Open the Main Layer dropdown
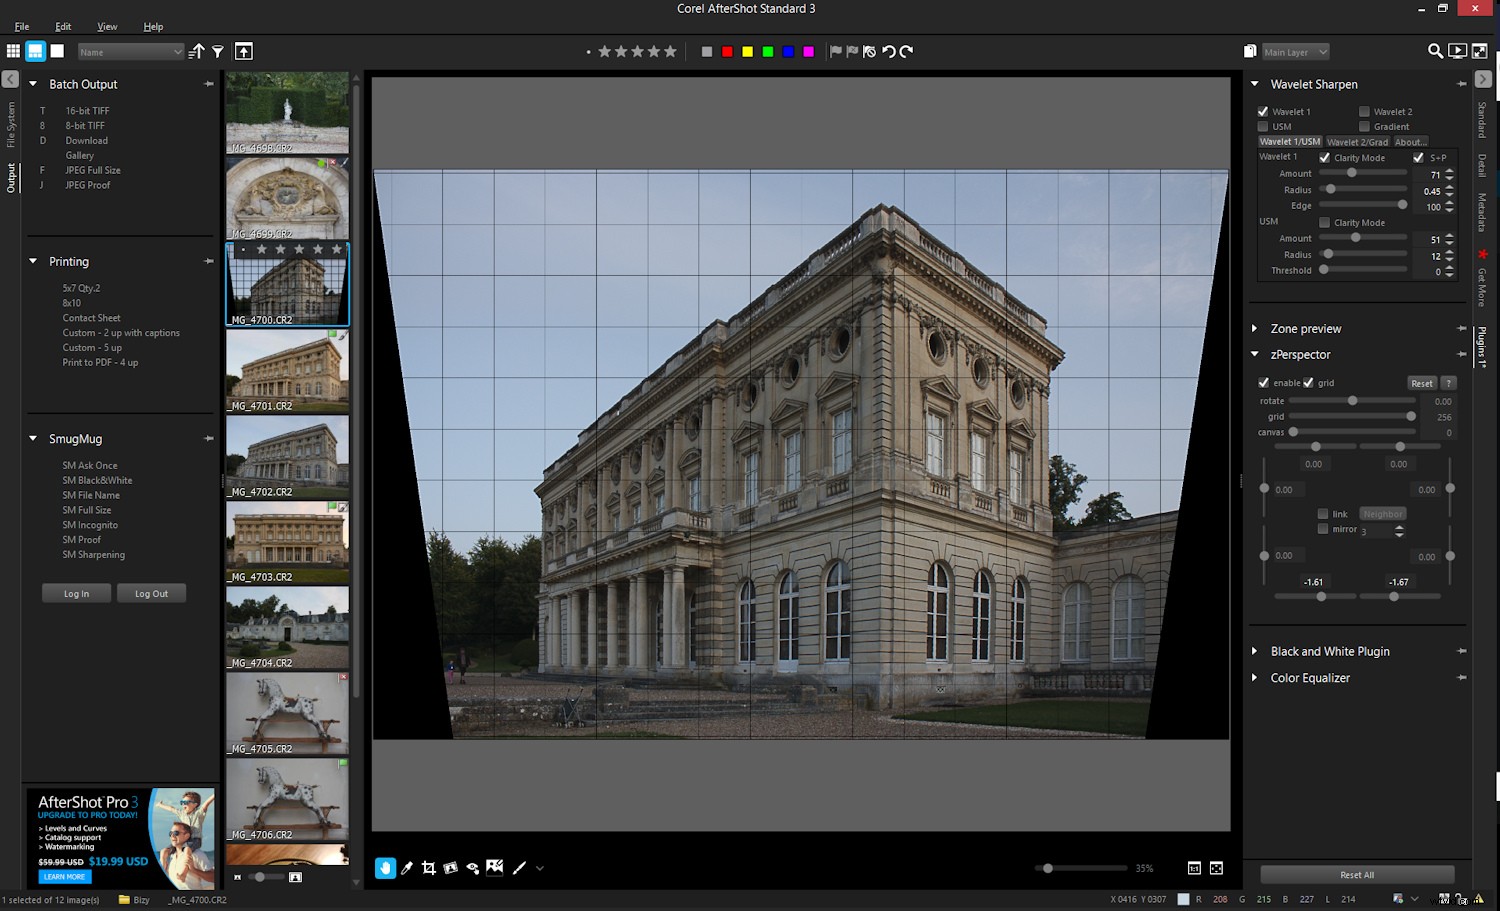Viewport: 1500px width, 911px height. [1295, 51]
